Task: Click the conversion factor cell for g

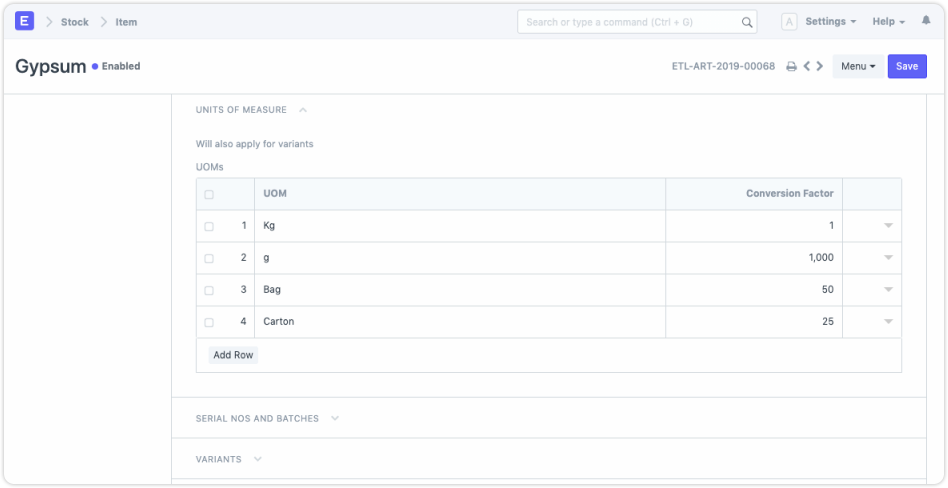Action: tap(754, 258)
